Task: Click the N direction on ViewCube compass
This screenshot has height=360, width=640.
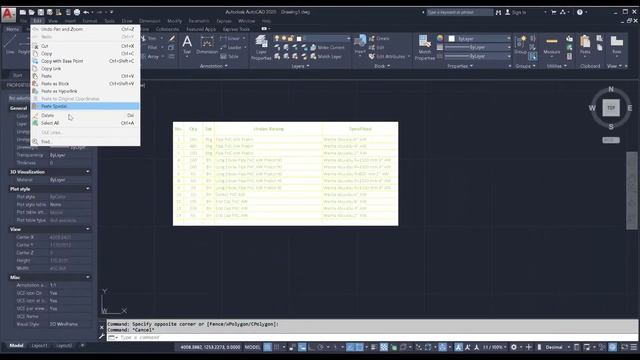Action: click(611, 89)
